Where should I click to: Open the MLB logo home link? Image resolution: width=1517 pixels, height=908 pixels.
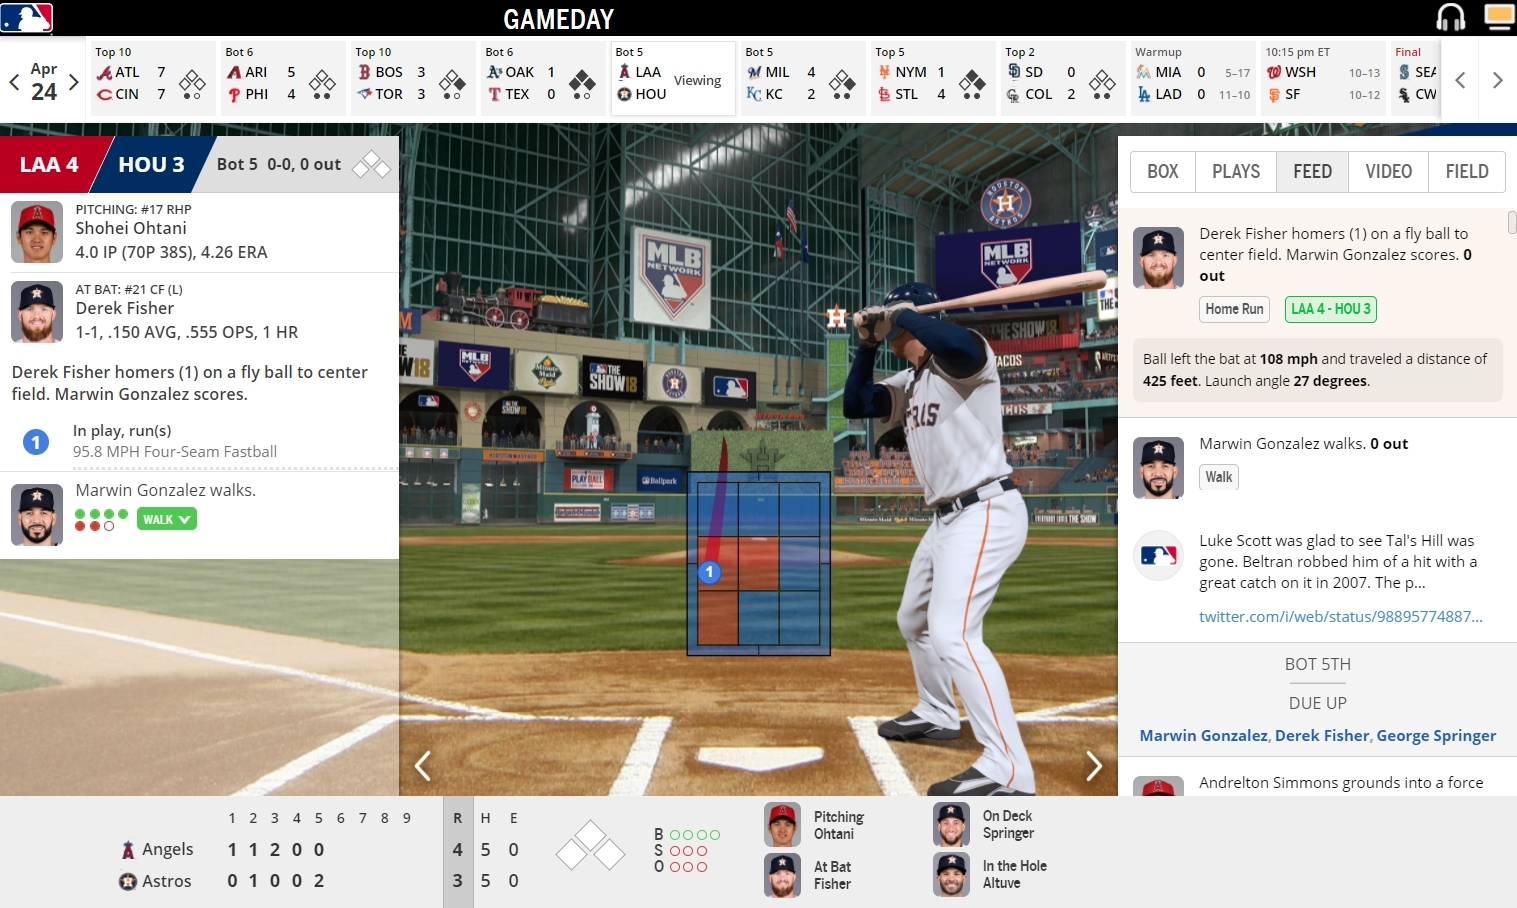point(27,18)
